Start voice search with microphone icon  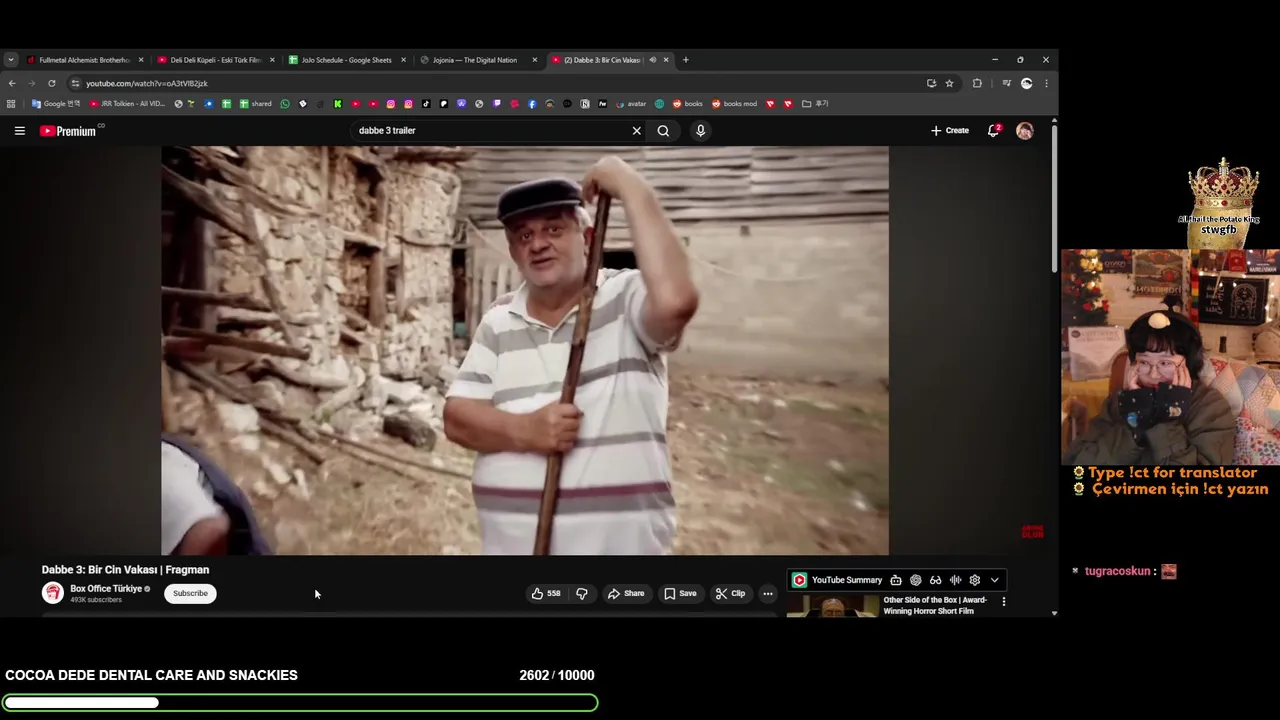click(700, 130)
